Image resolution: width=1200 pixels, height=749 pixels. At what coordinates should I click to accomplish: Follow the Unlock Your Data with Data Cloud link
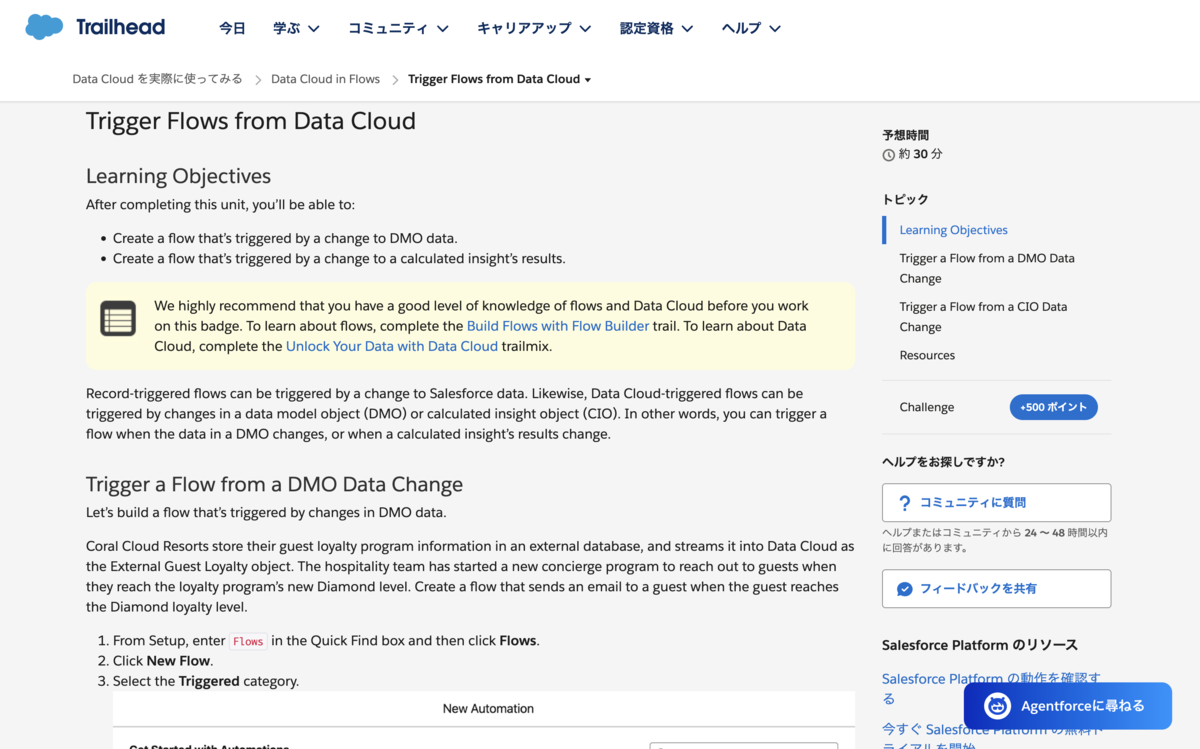pos(392,346)
